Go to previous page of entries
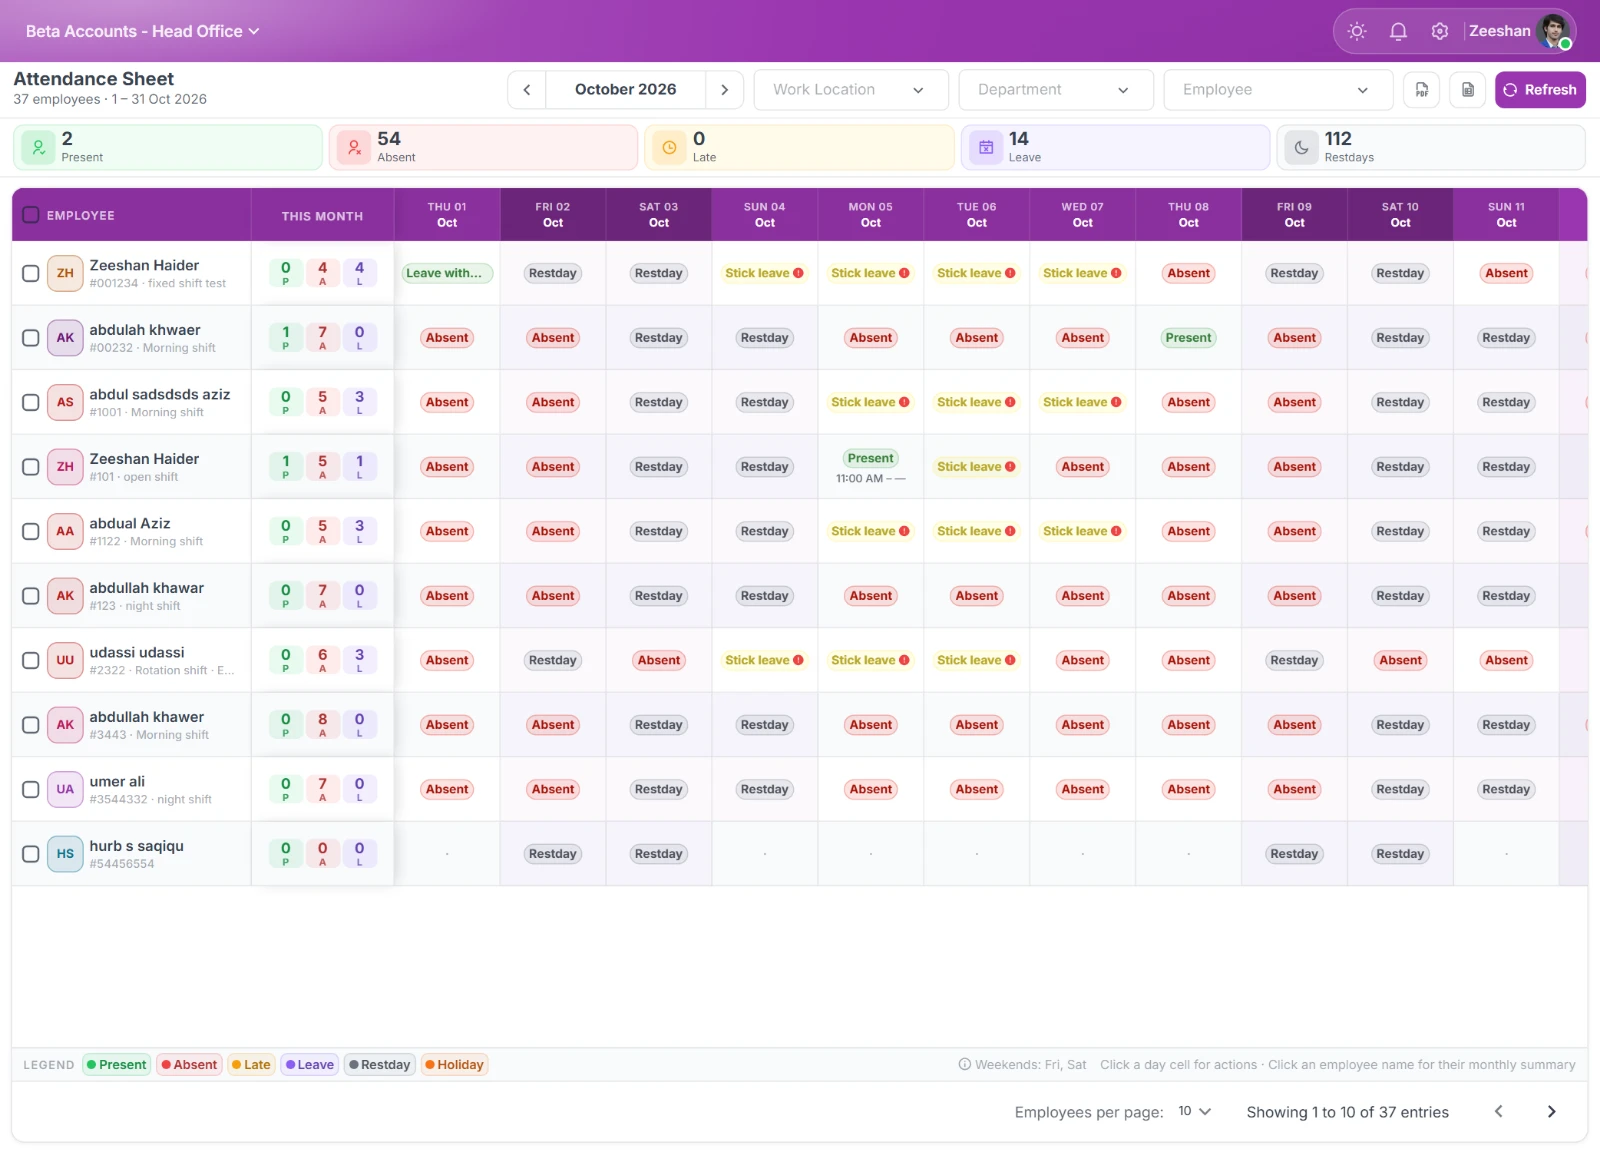 tap(1498, 1112)
